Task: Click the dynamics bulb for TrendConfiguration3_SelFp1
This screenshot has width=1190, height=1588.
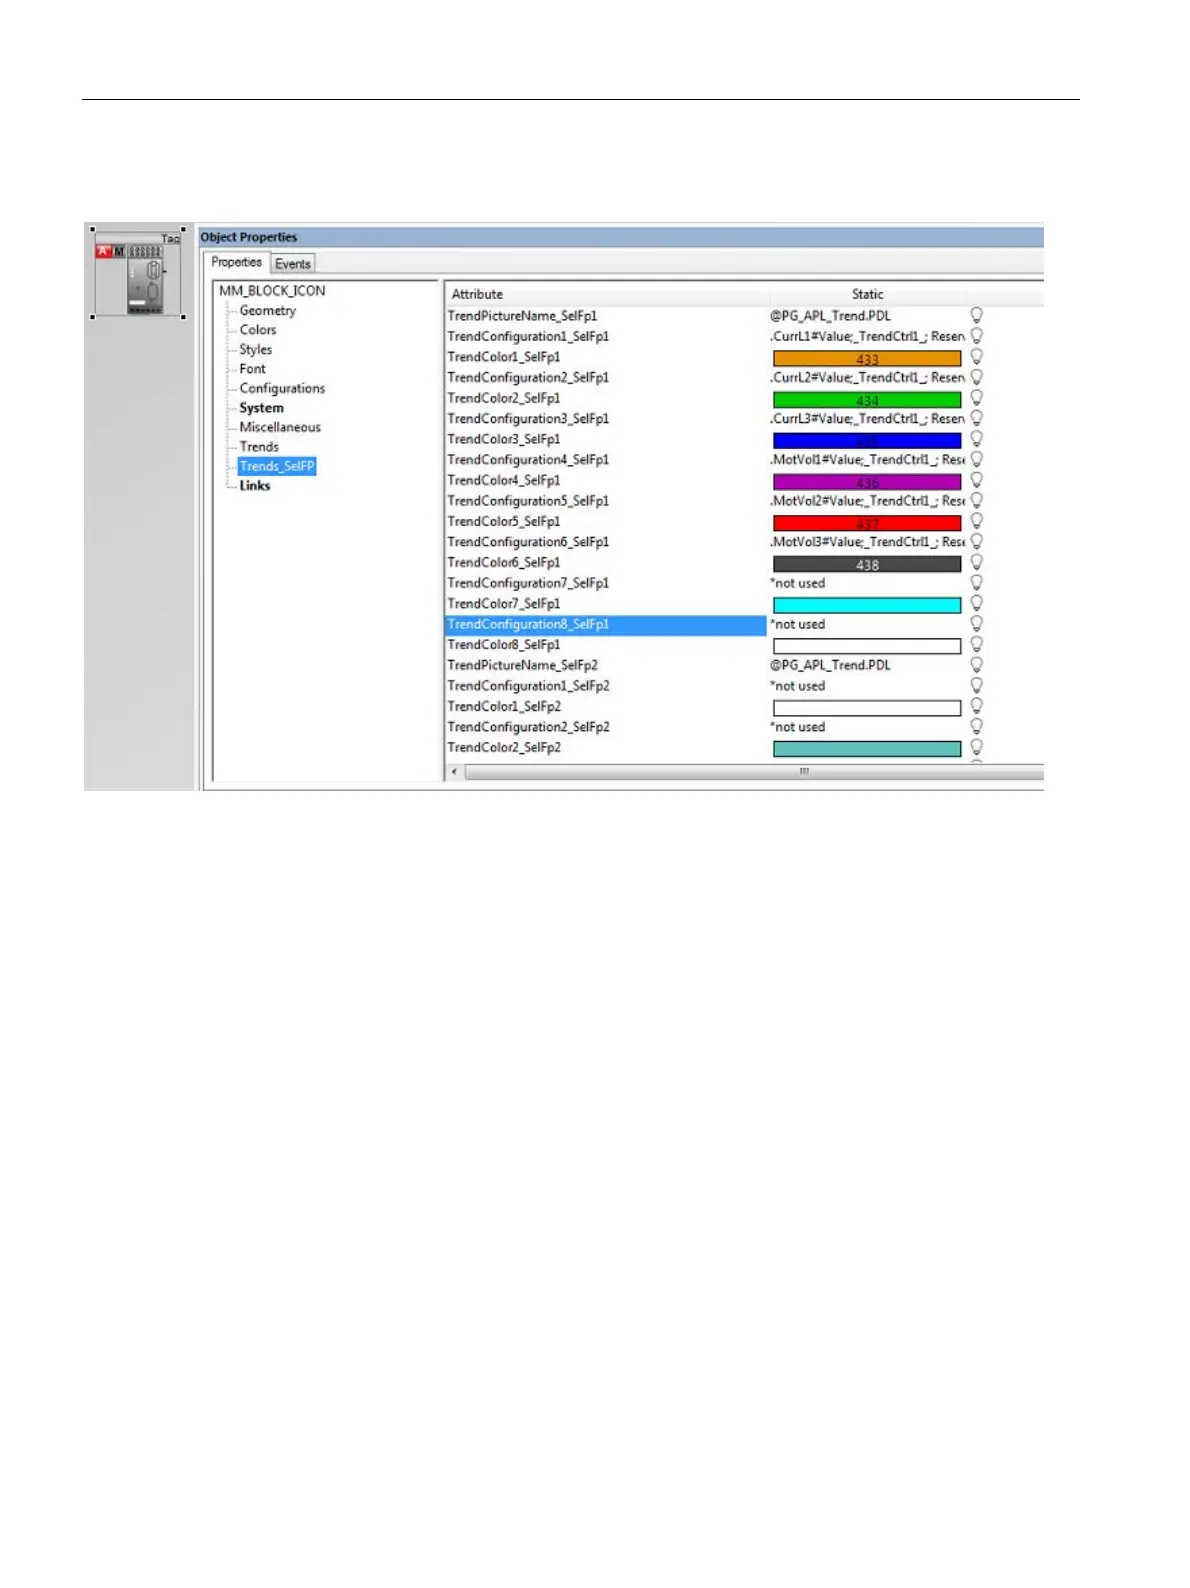Action: (x=976, y=418)
